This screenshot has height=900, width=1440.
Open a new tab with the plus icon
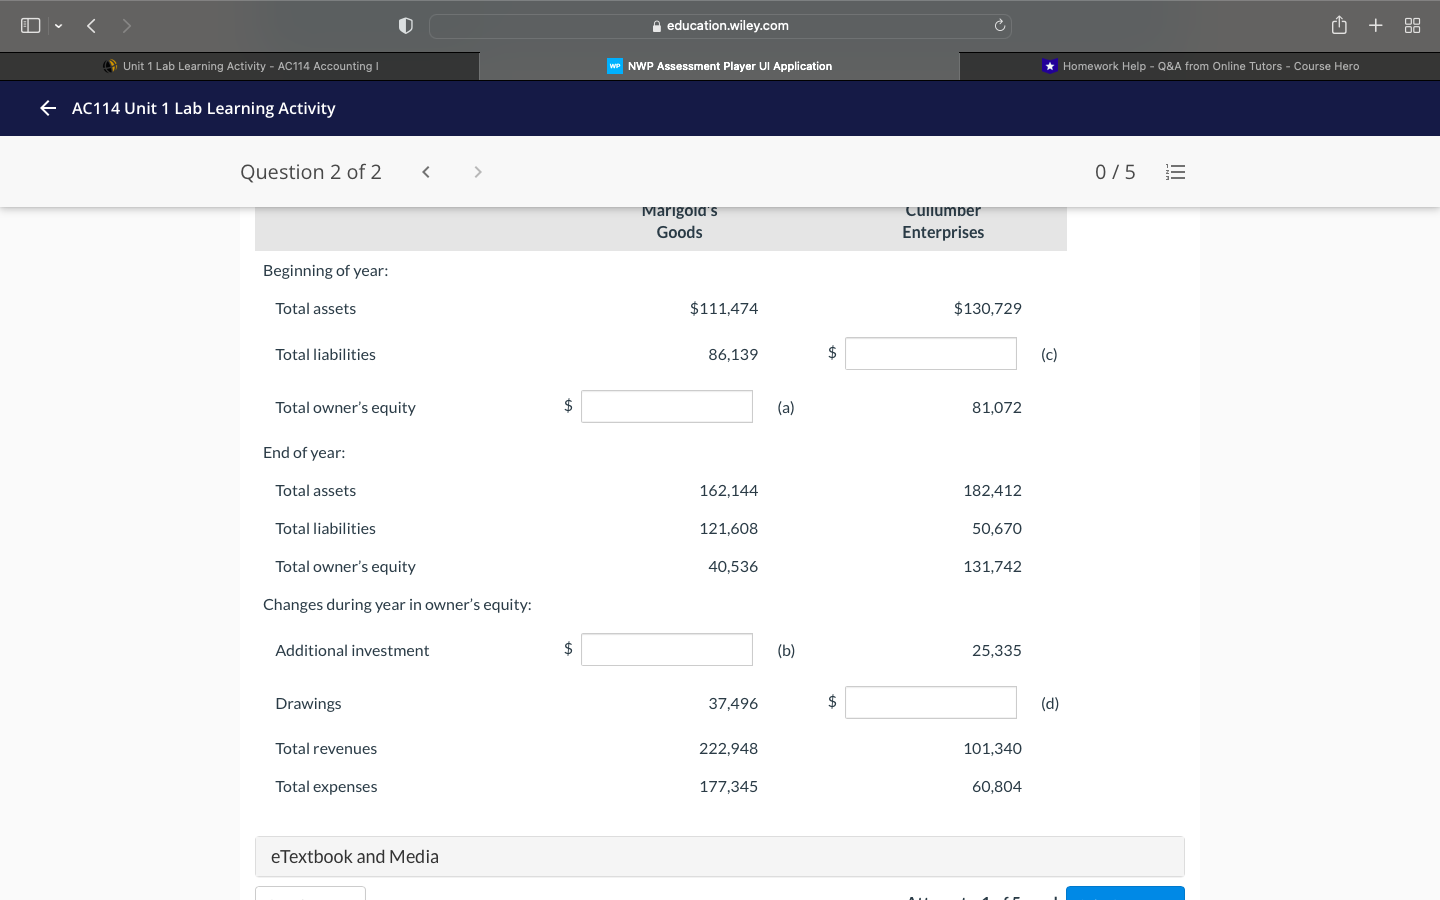[x=1375, y=25]
